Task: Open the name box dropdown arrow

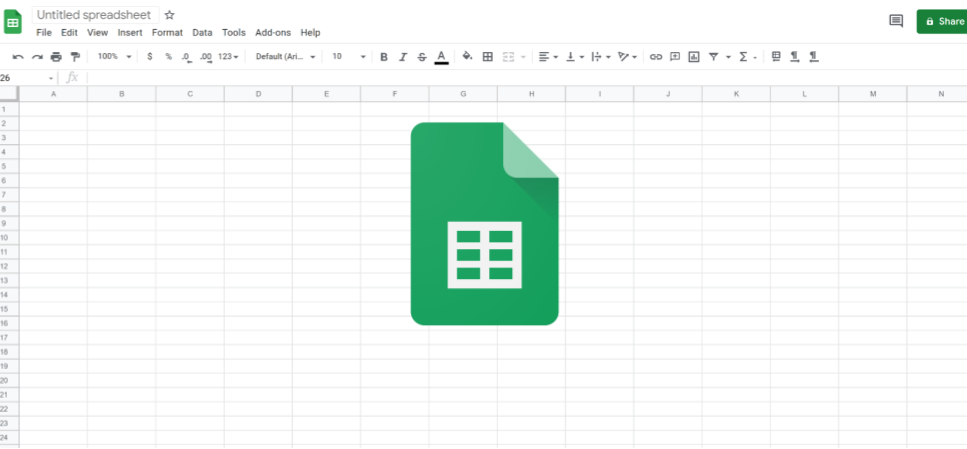Action: 51,78
